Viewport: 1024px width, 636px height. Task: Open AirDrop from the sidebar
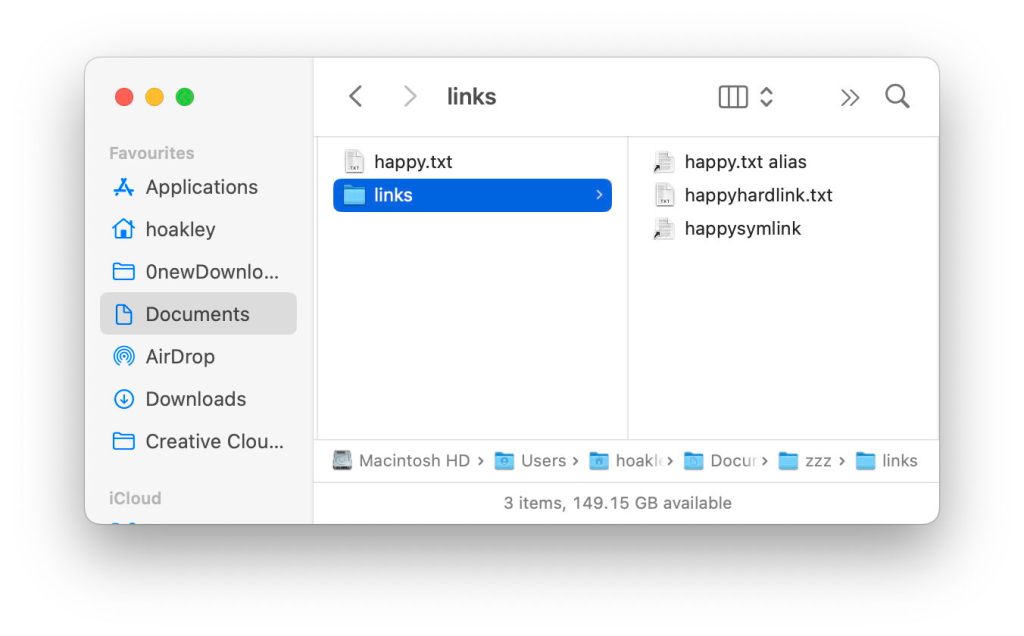point(180,356)
